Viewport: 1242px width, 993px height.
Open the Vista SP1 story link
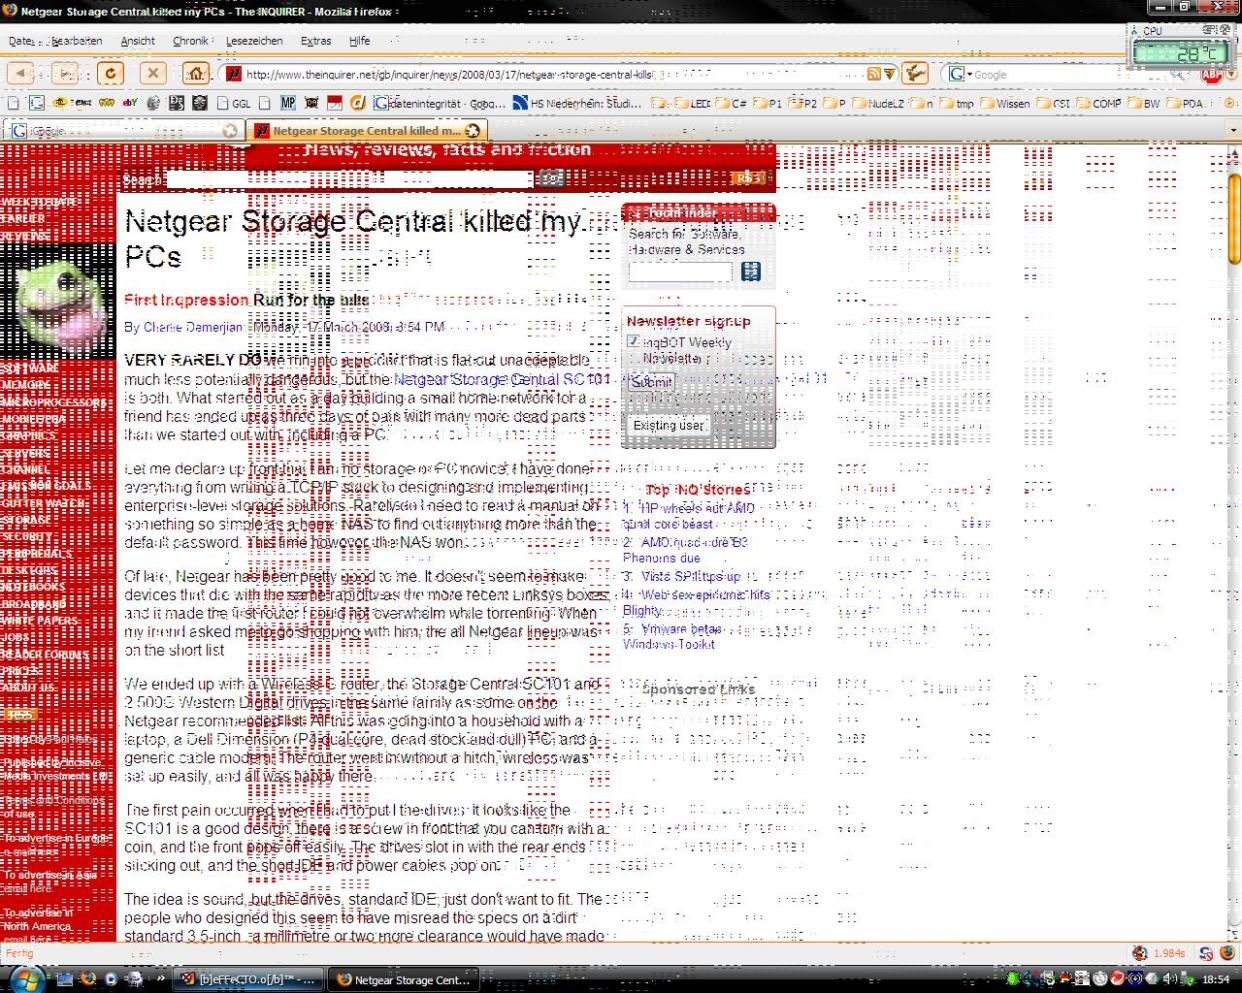(690, 577)
